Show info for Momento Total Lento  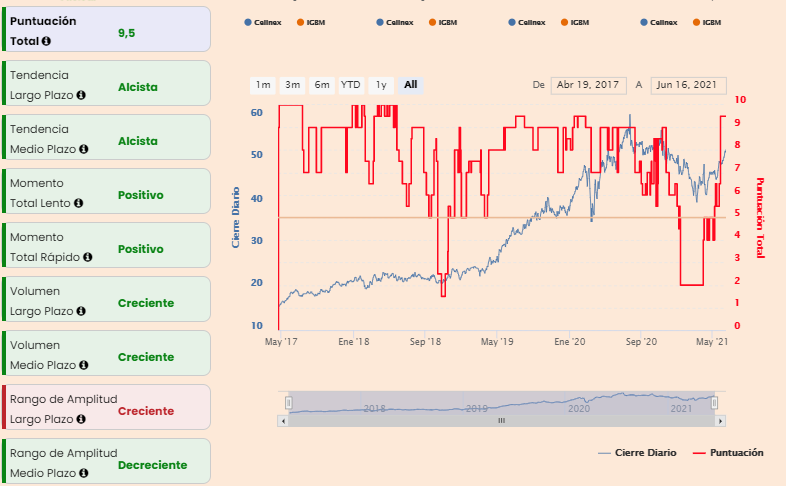click(x=78, y=203)
